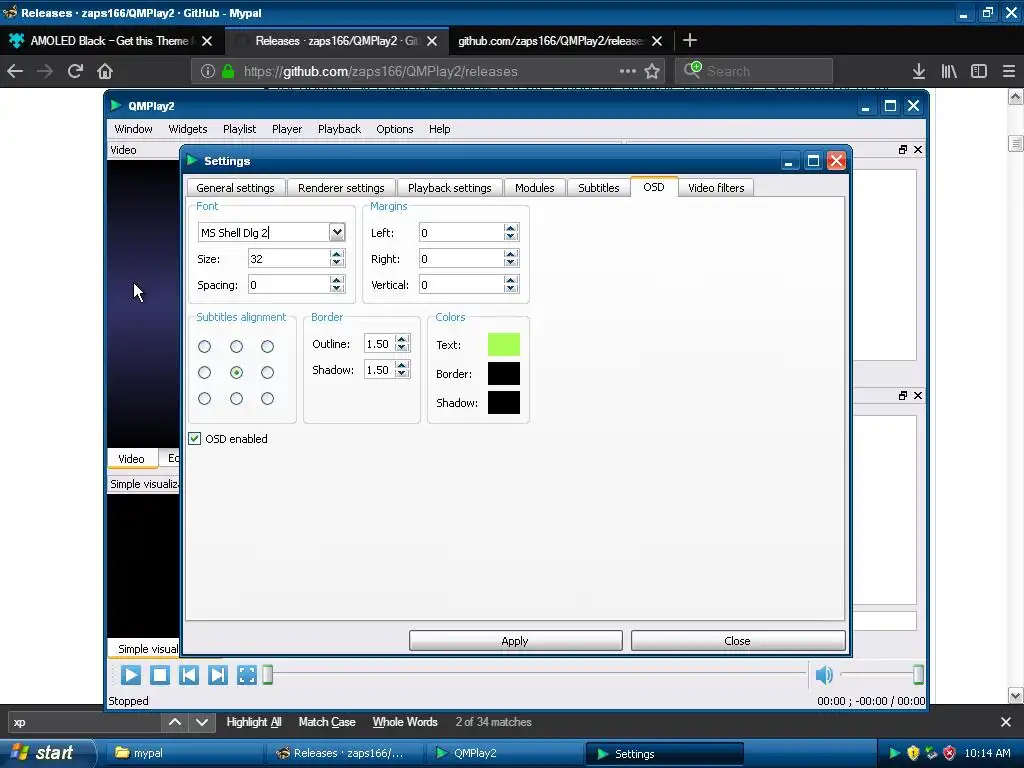
Task: Close the AMOLED Black theme tab
Action: [207, 41]
